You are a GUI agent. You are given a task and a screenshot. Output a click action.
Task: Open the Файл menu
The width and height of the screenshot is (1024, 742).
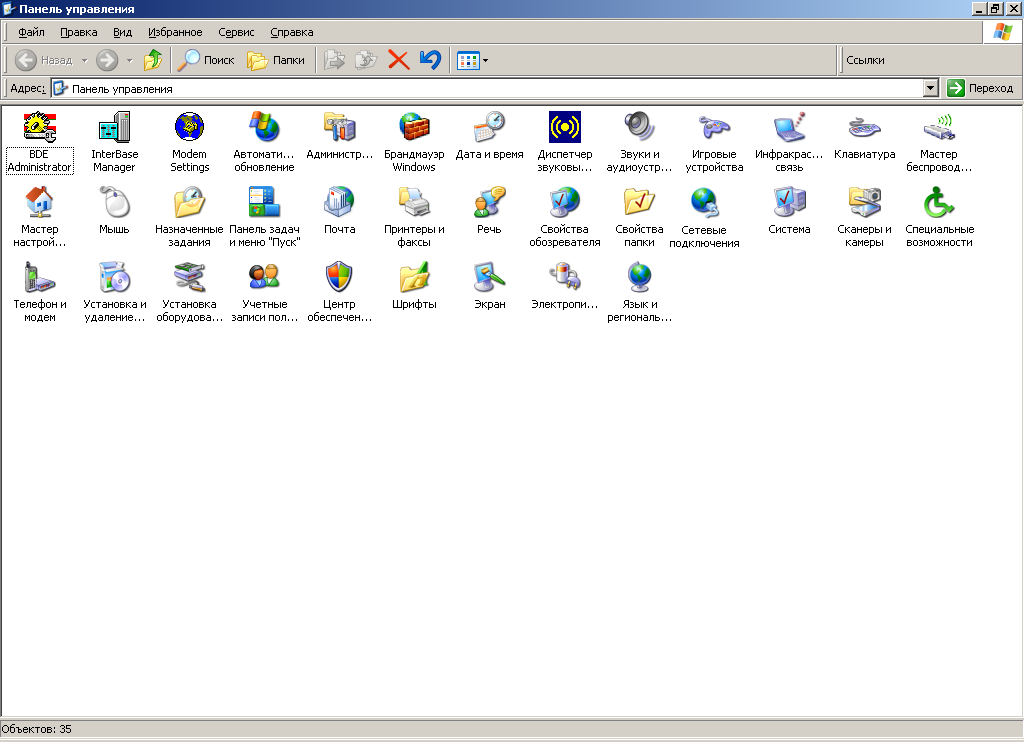point(31,32)
